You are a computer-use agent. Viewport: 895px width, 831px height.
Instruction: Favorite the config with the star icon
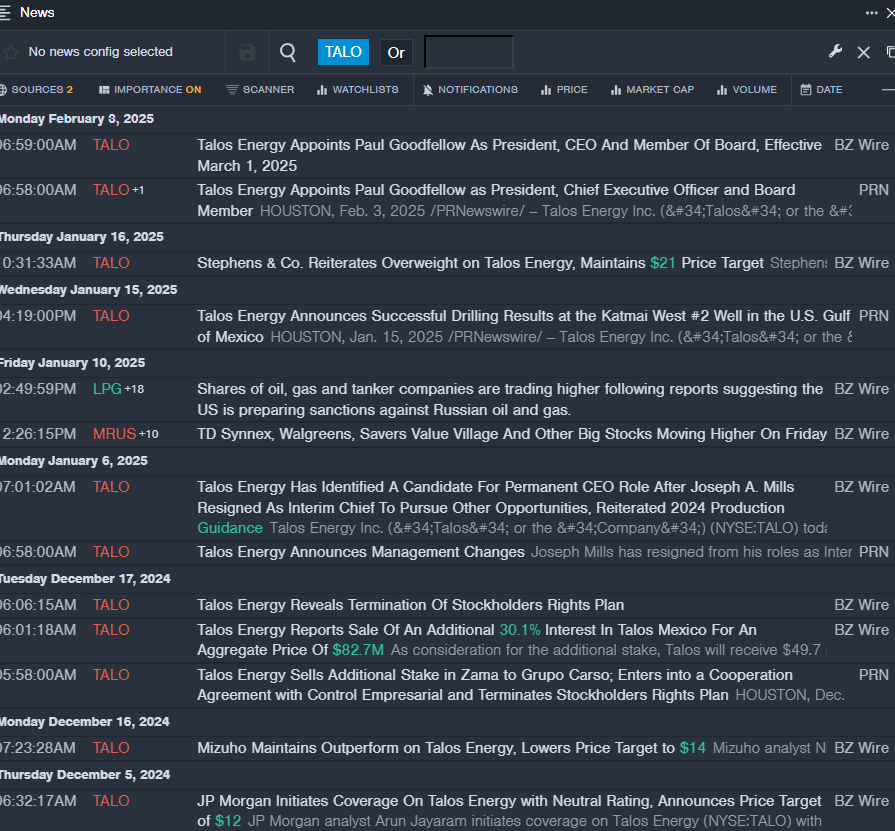[x=11, y=53]
